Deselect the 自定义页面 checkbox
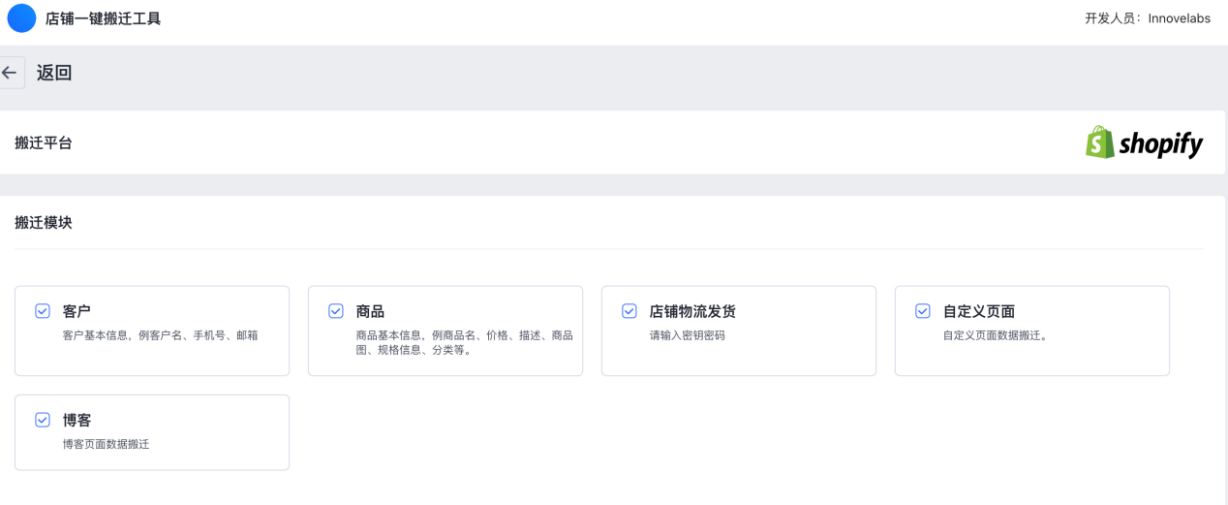The width and height of the screenshot is (1228, 505). pos(922,311)
